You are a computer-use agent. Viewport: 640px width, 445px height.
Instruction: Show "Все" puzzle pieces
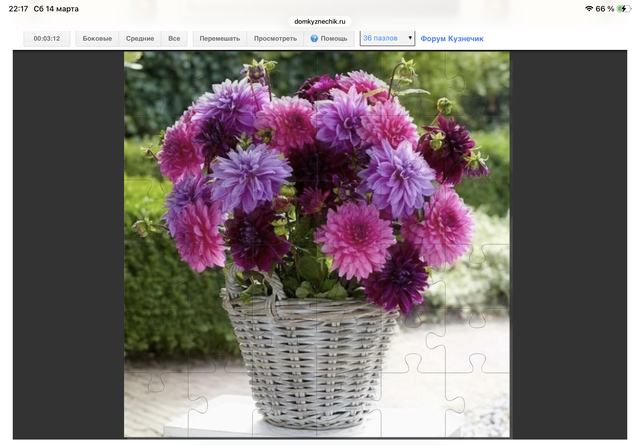coord(174,39)
